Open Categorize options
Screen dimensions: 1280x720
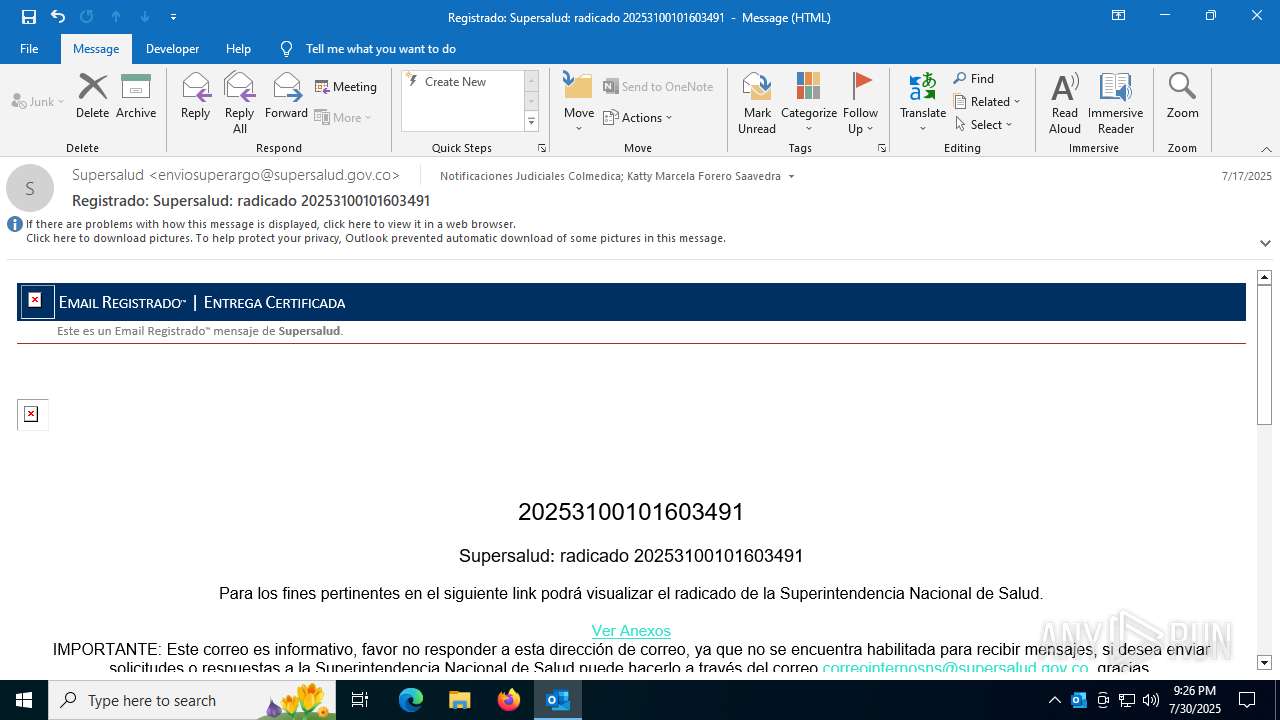click(x=809, y=103)
